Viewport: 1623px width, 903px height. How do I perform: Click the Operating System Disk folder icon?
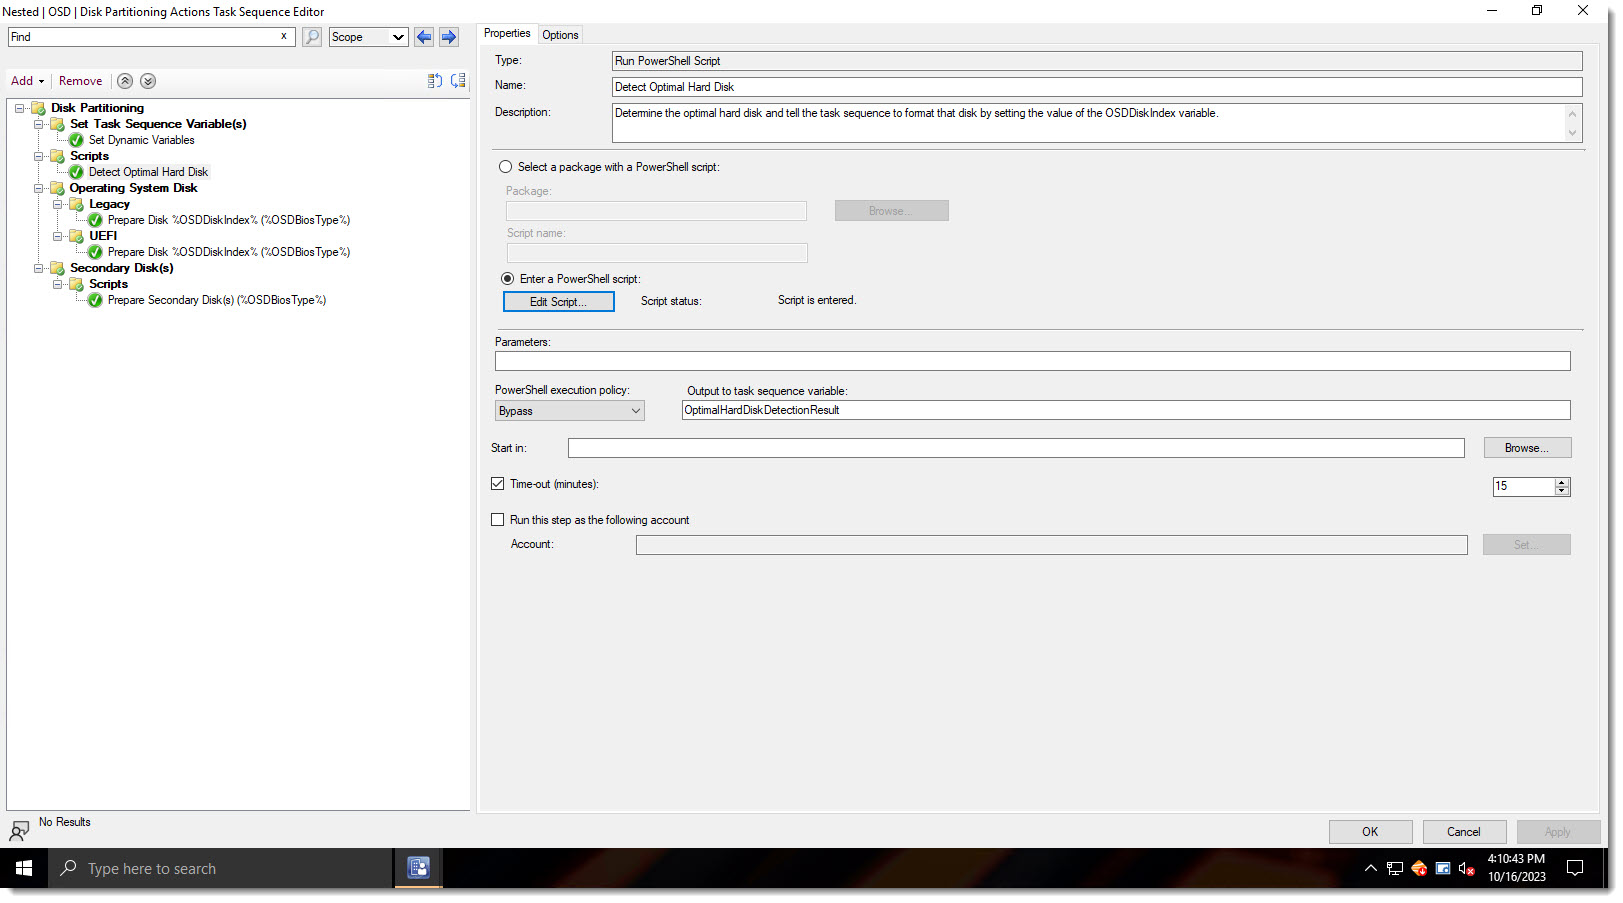[57, 188]
